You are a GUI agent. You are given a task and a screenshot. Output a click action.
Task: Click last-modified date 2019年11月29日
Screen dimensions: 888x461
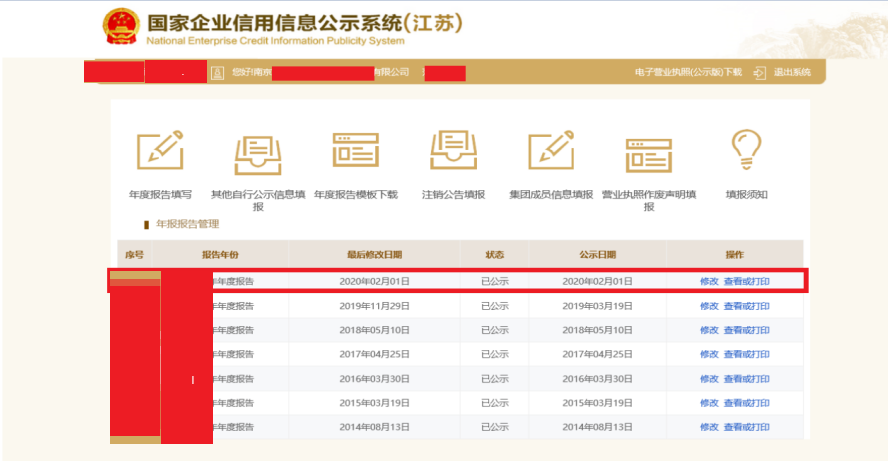pos(374,306)
